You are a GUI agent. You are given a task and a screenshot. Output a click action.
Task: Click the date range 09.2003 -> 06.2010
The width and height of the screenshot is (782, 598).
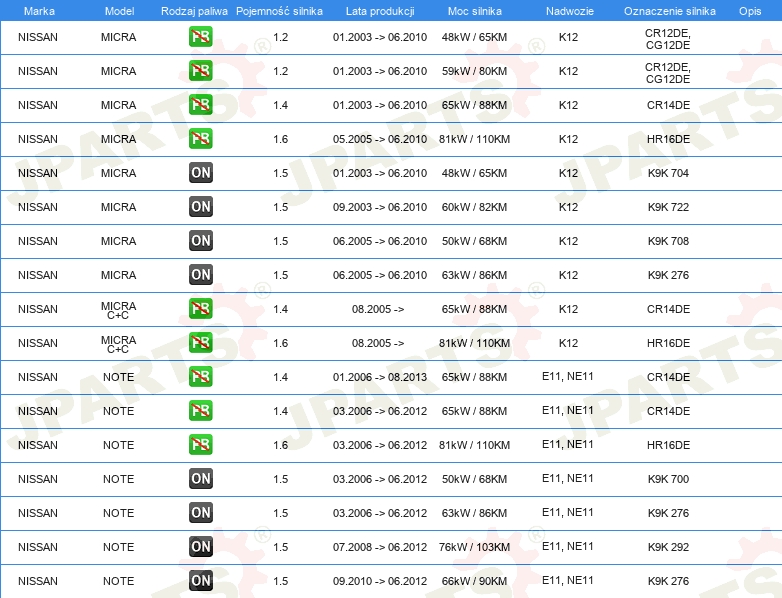click(380, 207)
